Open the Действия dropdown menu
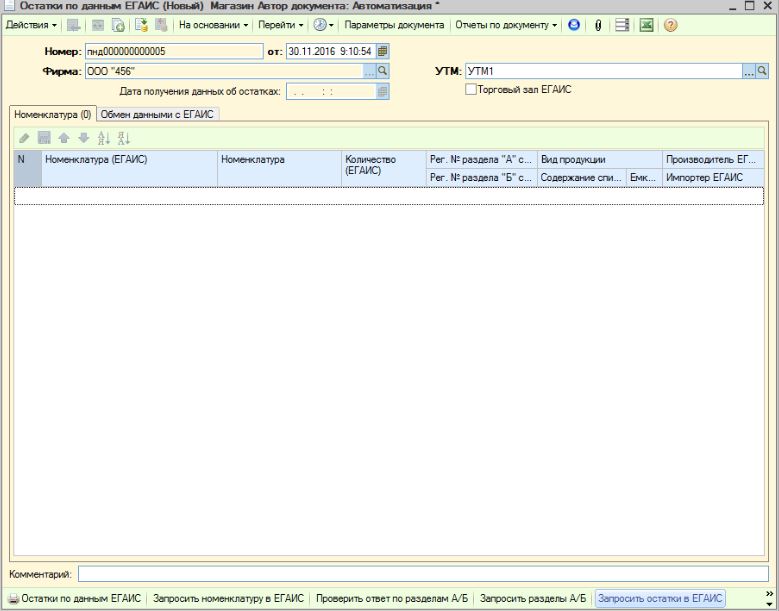779x611 pixels. [32, 25]
